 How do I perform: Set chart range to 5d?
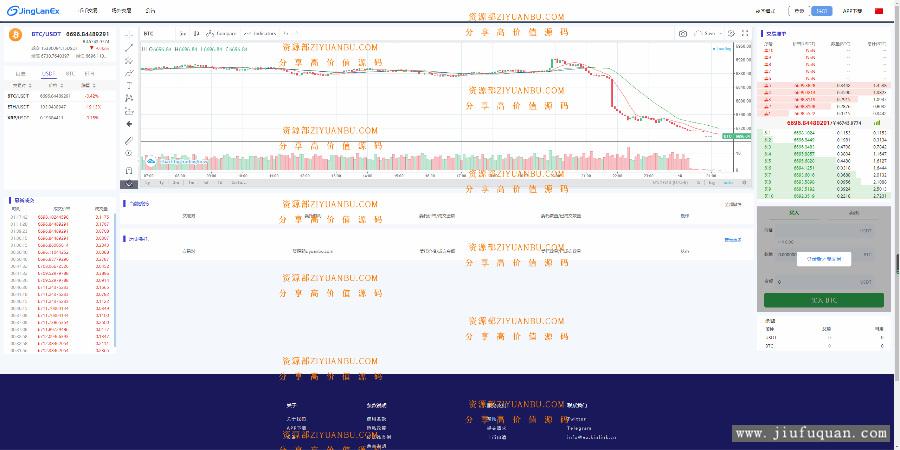pos(205,183)
